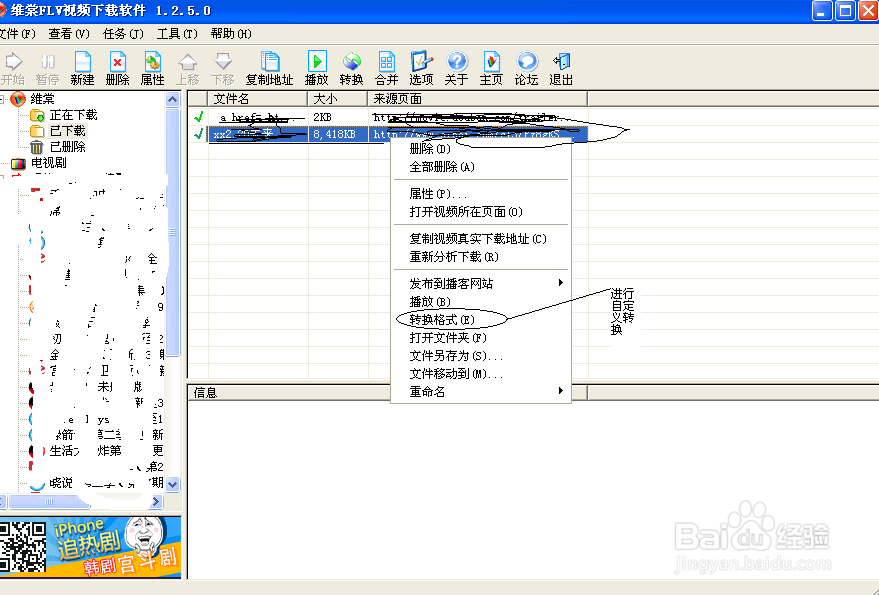Choose 打开视频所在页面(O) in context menu
This screenshot has width=879, height=595.
480,212
